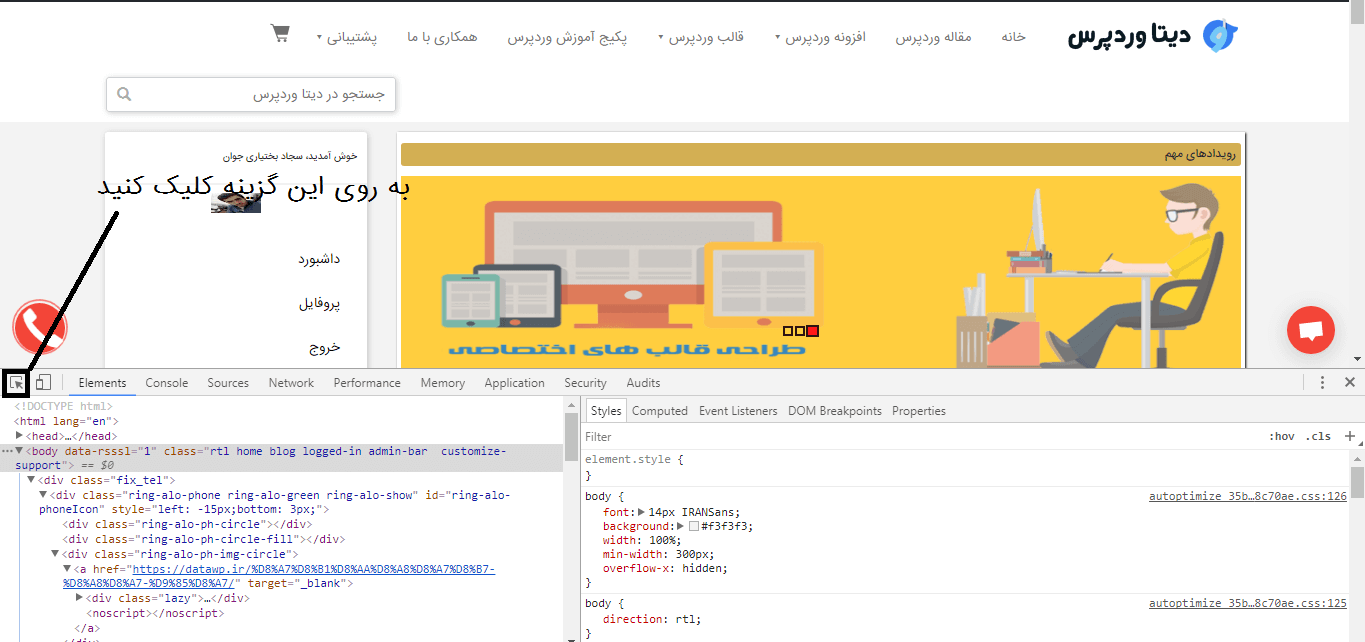Image resolution: width=1365 pixels, height=642 pixels.
Task: Open the autoptimize css:126 source link
Action: 1247,496
